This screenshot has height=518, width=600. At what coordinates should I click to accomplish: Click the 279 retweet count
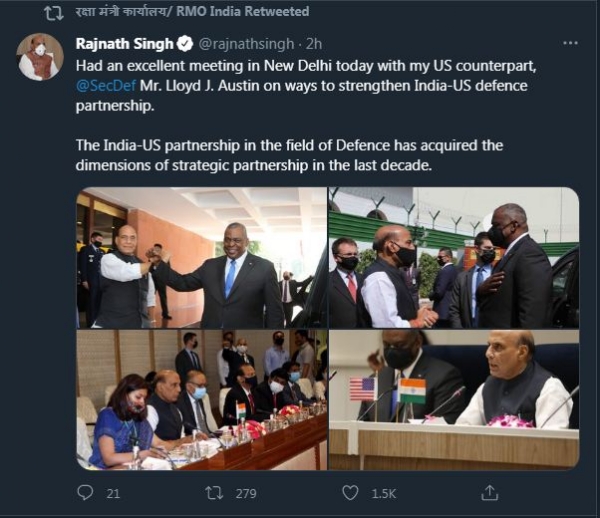246,494
